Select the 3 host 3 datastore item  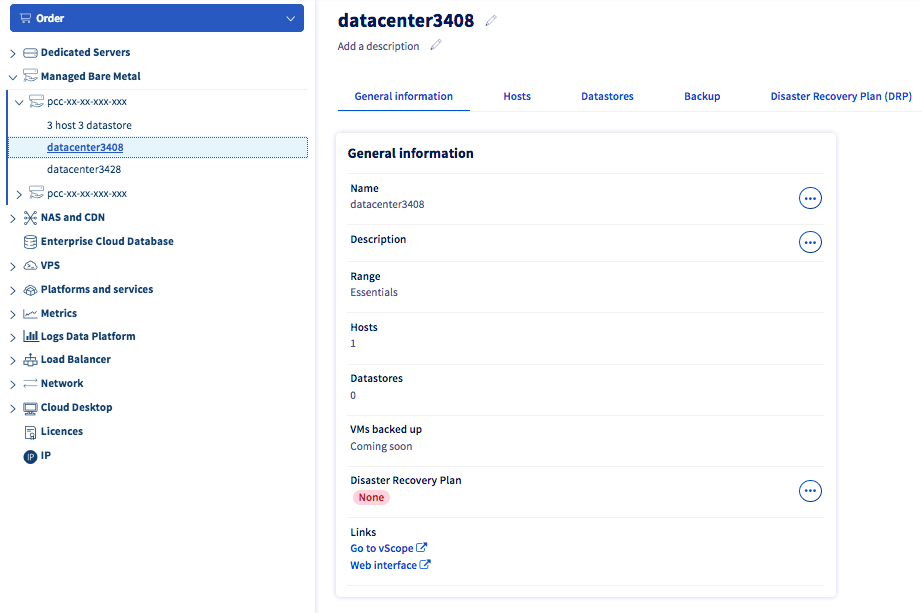[x=89, y=126]
